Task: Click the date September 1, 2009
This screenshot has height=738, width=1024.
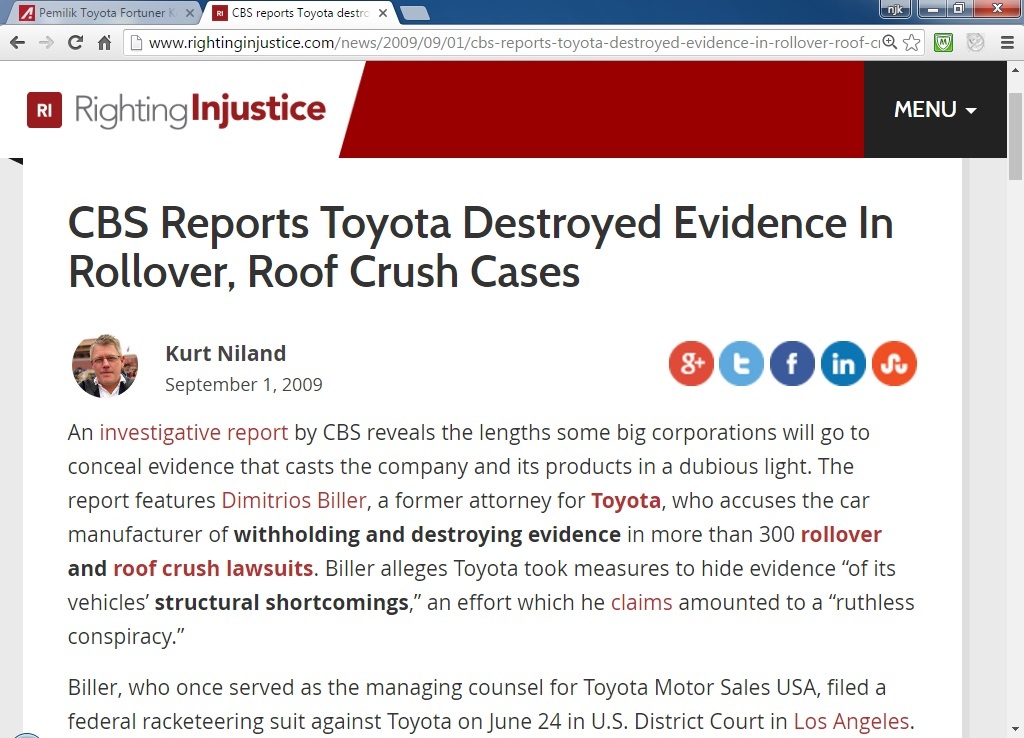Action: point(244,385)
